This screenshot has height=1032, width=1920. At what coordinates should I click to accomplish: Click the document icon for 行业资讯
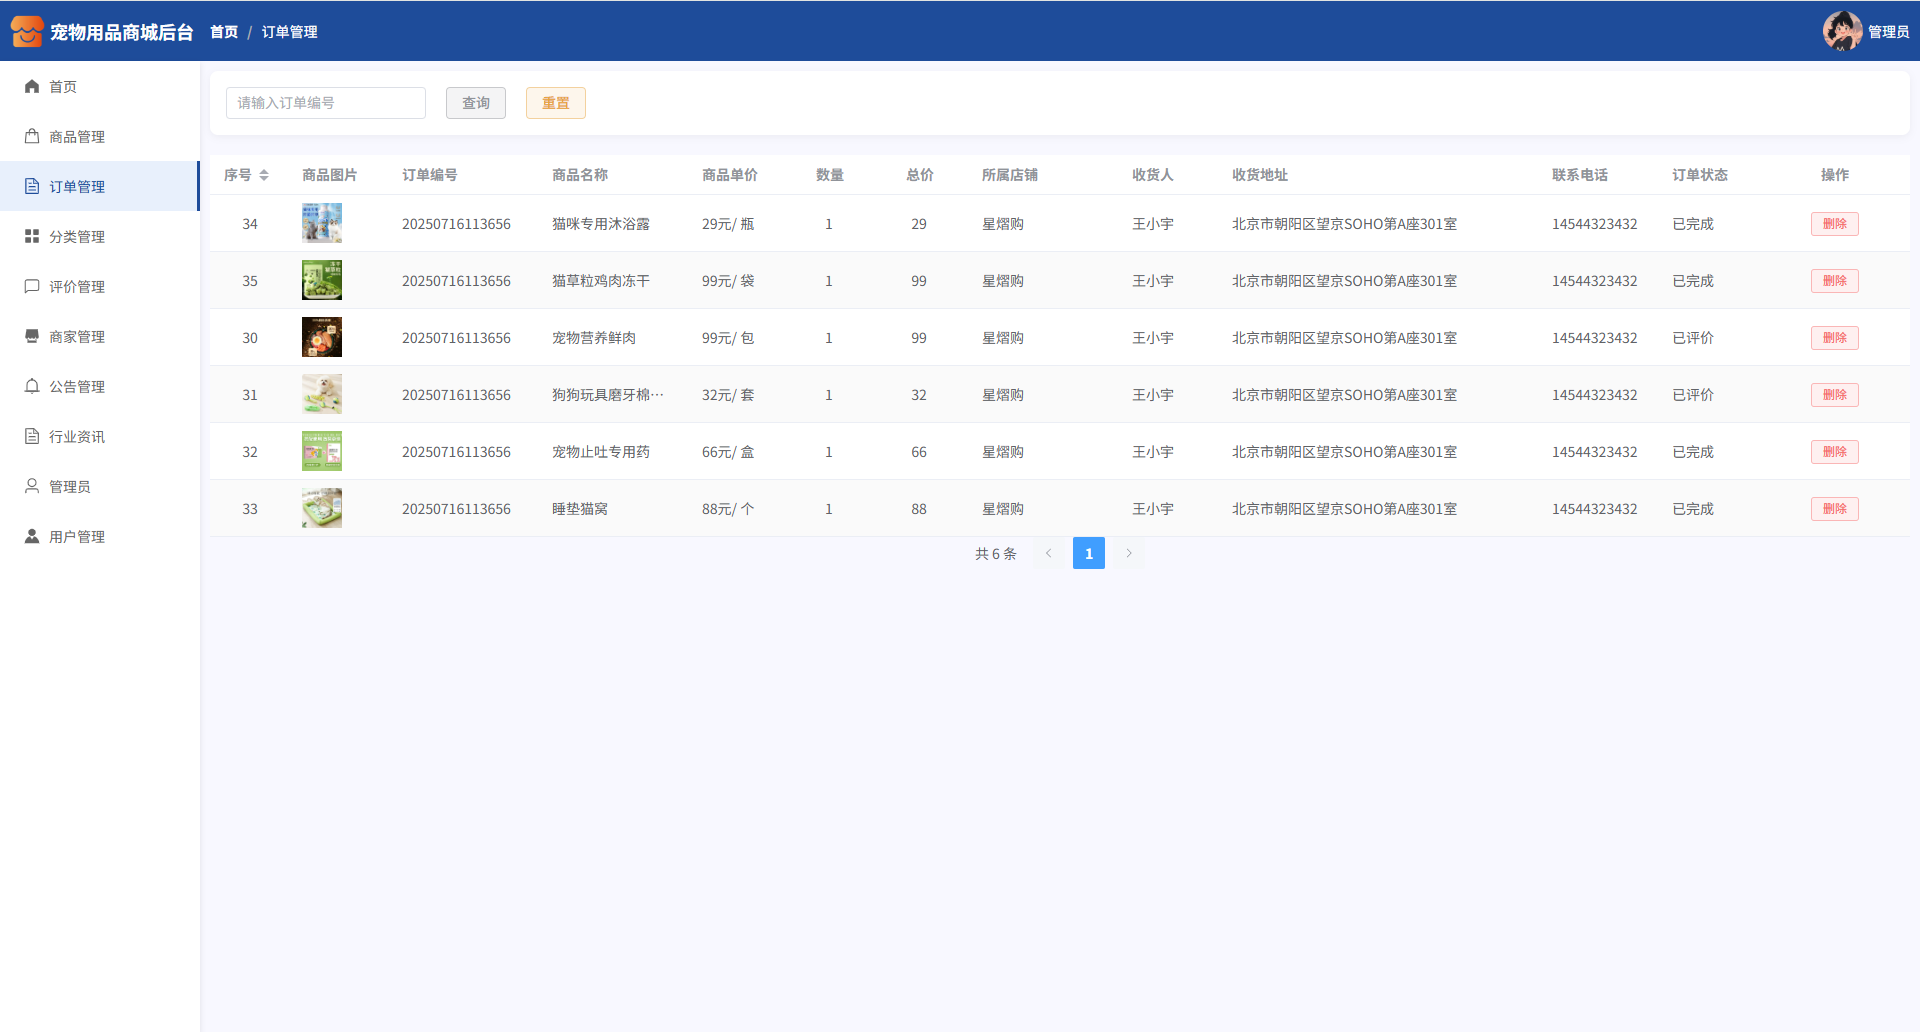[x=32, y=437]
